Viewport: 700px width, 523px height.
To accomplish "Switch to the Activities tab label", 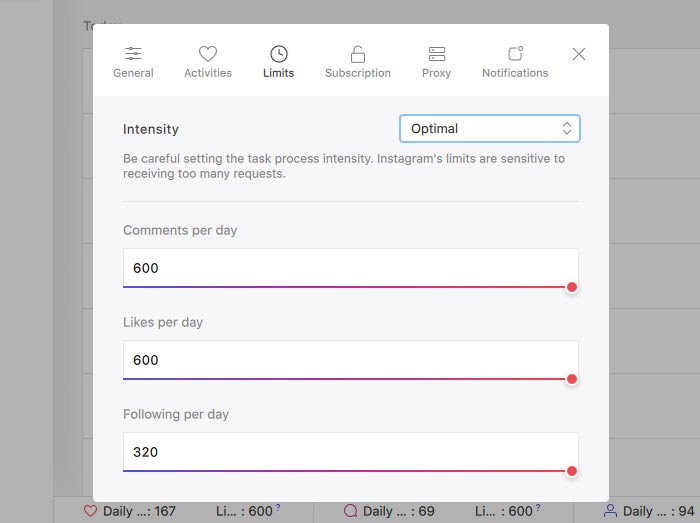I will [x=208, y=73].
